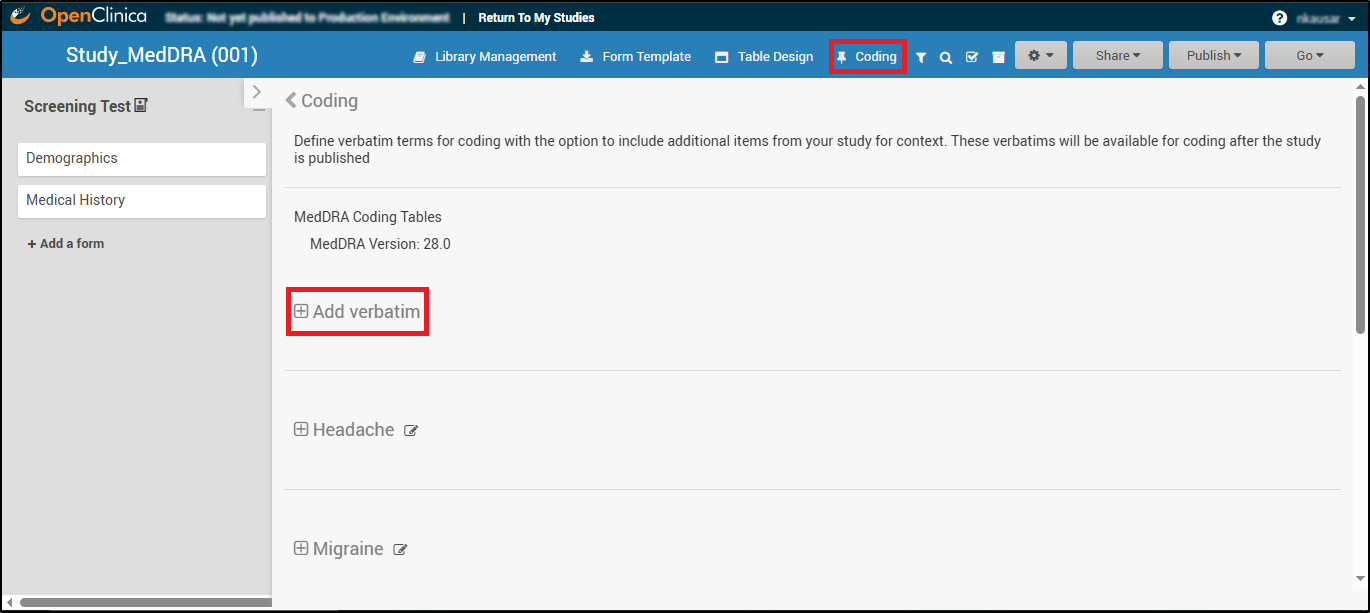Click the icon next to Screening Test
The image size is (1370, 613).
[141, 106]
